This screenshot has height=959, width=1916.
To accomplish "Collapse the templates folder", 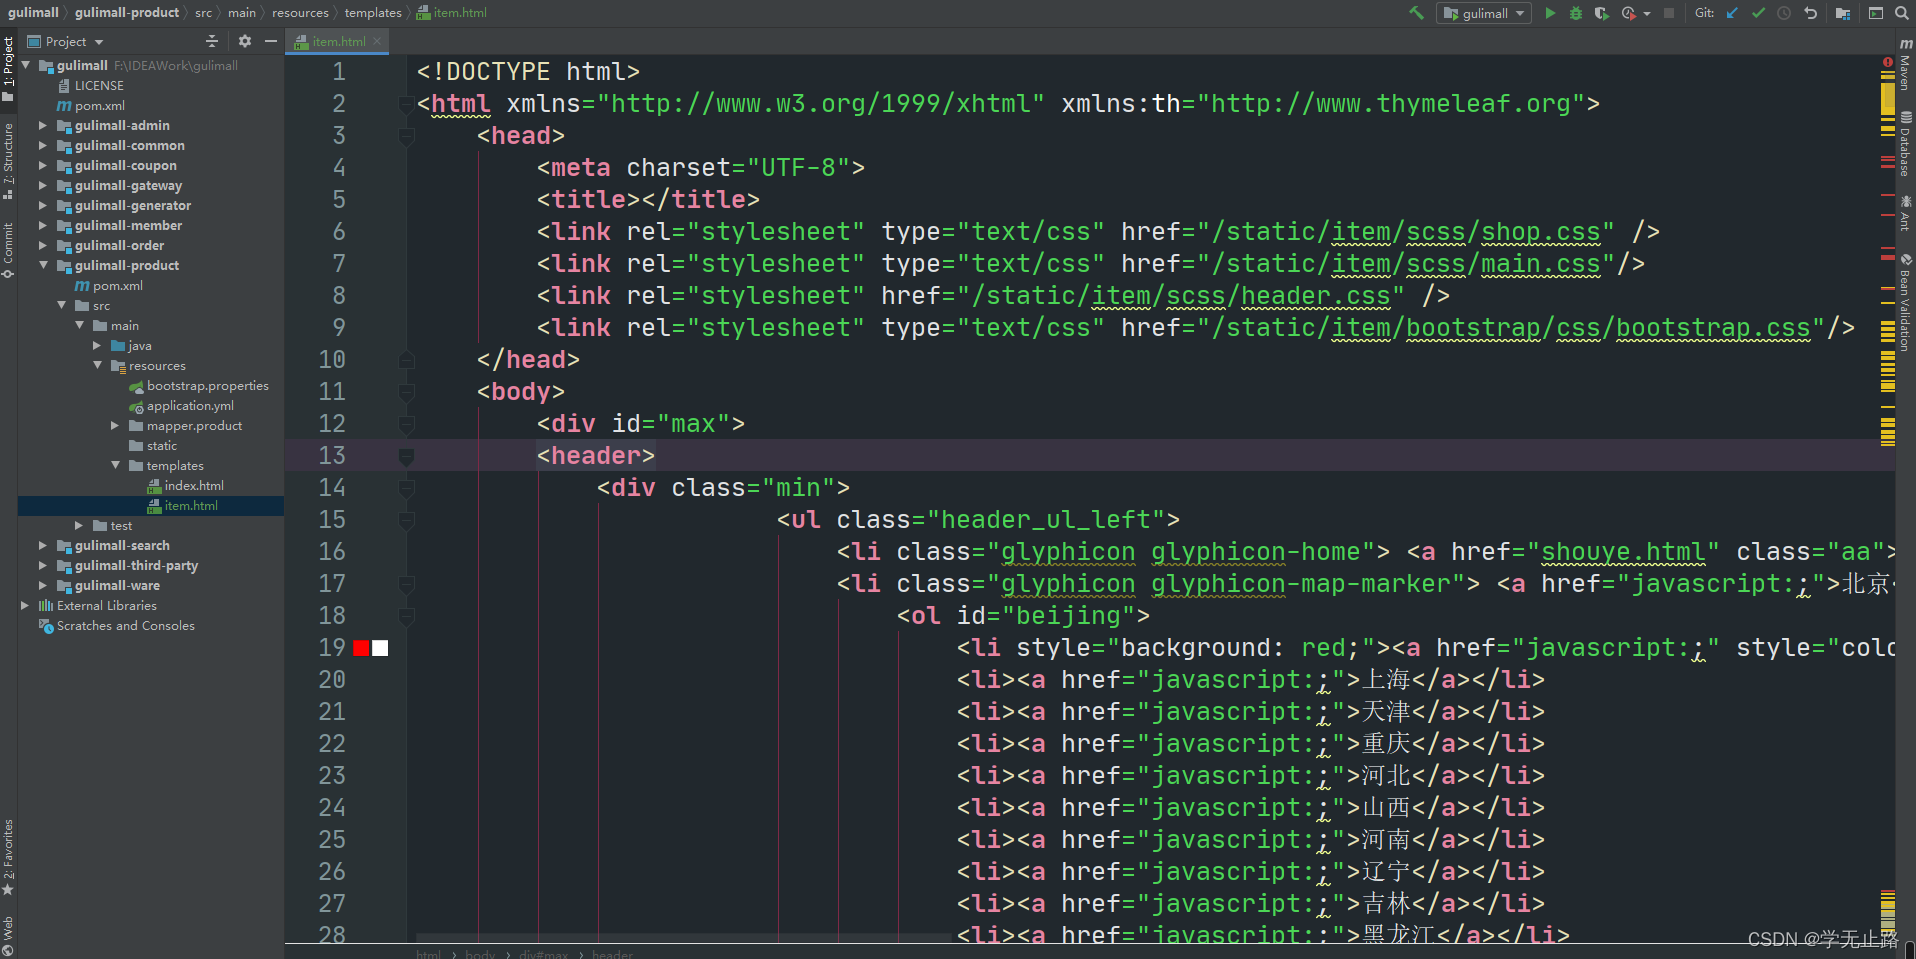I will [x=115, y=466].
